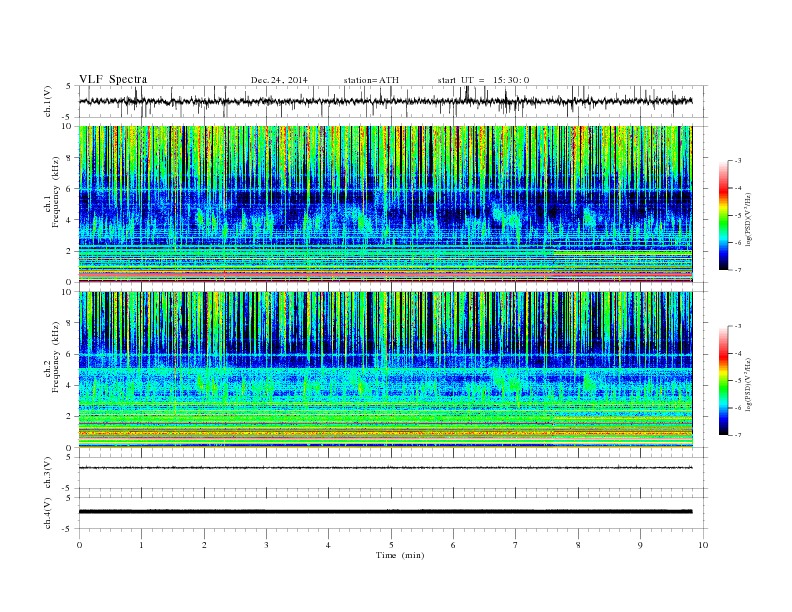
Task: Click the 'station=ATH' label
Action: point(371,80)
